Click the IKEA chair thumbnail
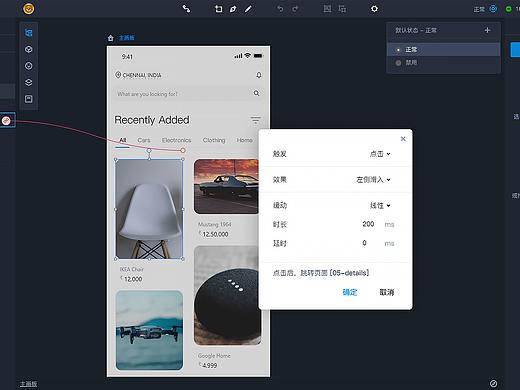Viewport: 520px width, 390px height. [x=149, y=209]
